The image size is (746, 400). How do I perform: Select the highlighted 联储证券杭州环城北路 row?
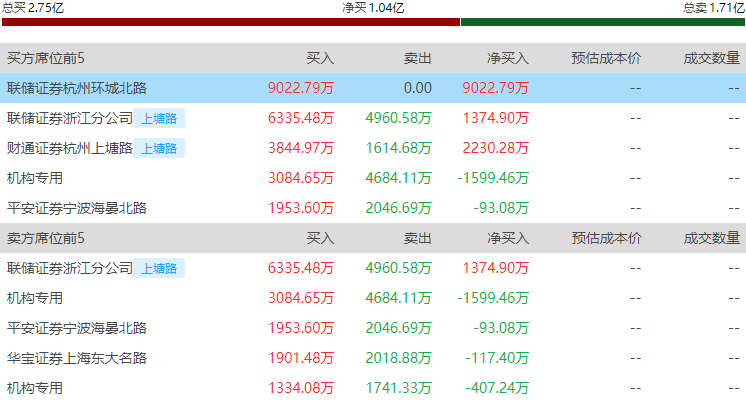373,88
